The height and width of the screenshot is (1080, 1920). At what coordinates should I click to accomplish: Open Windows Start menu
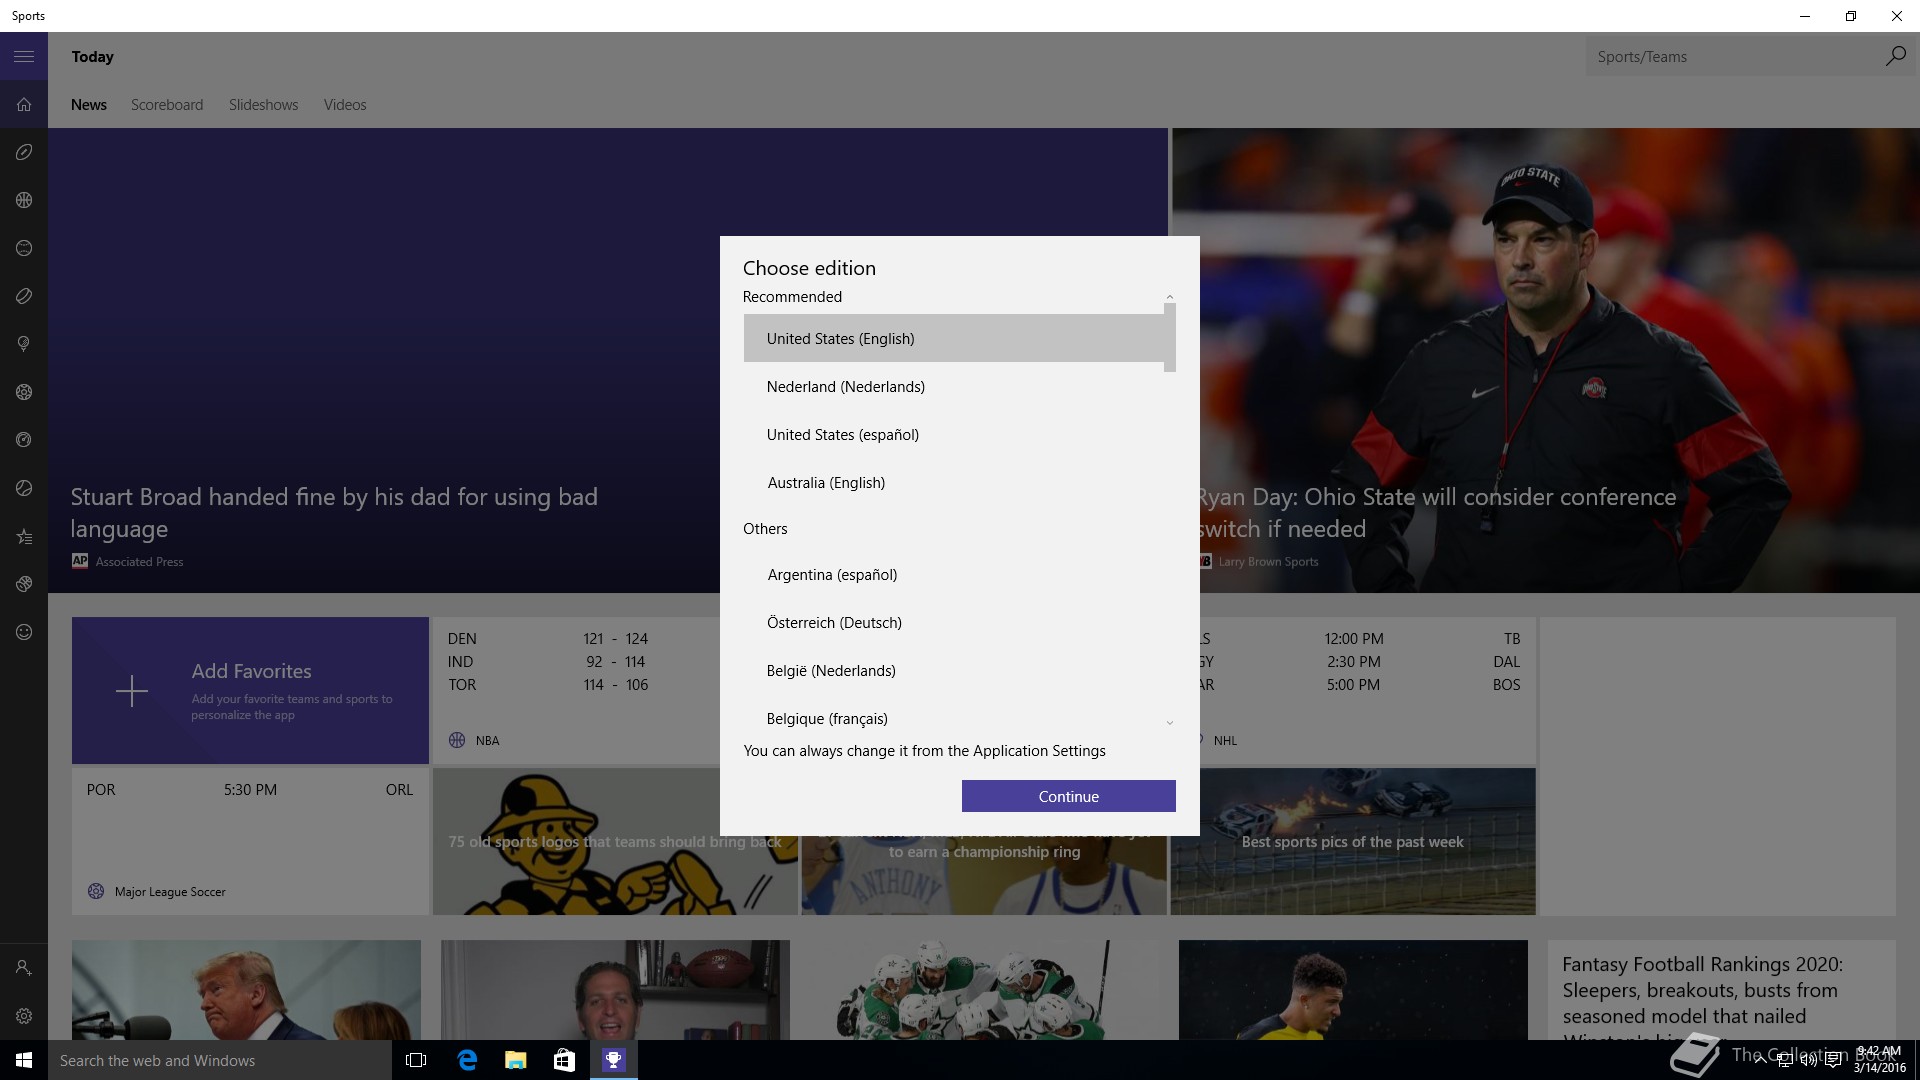(x=24, y=1060)
